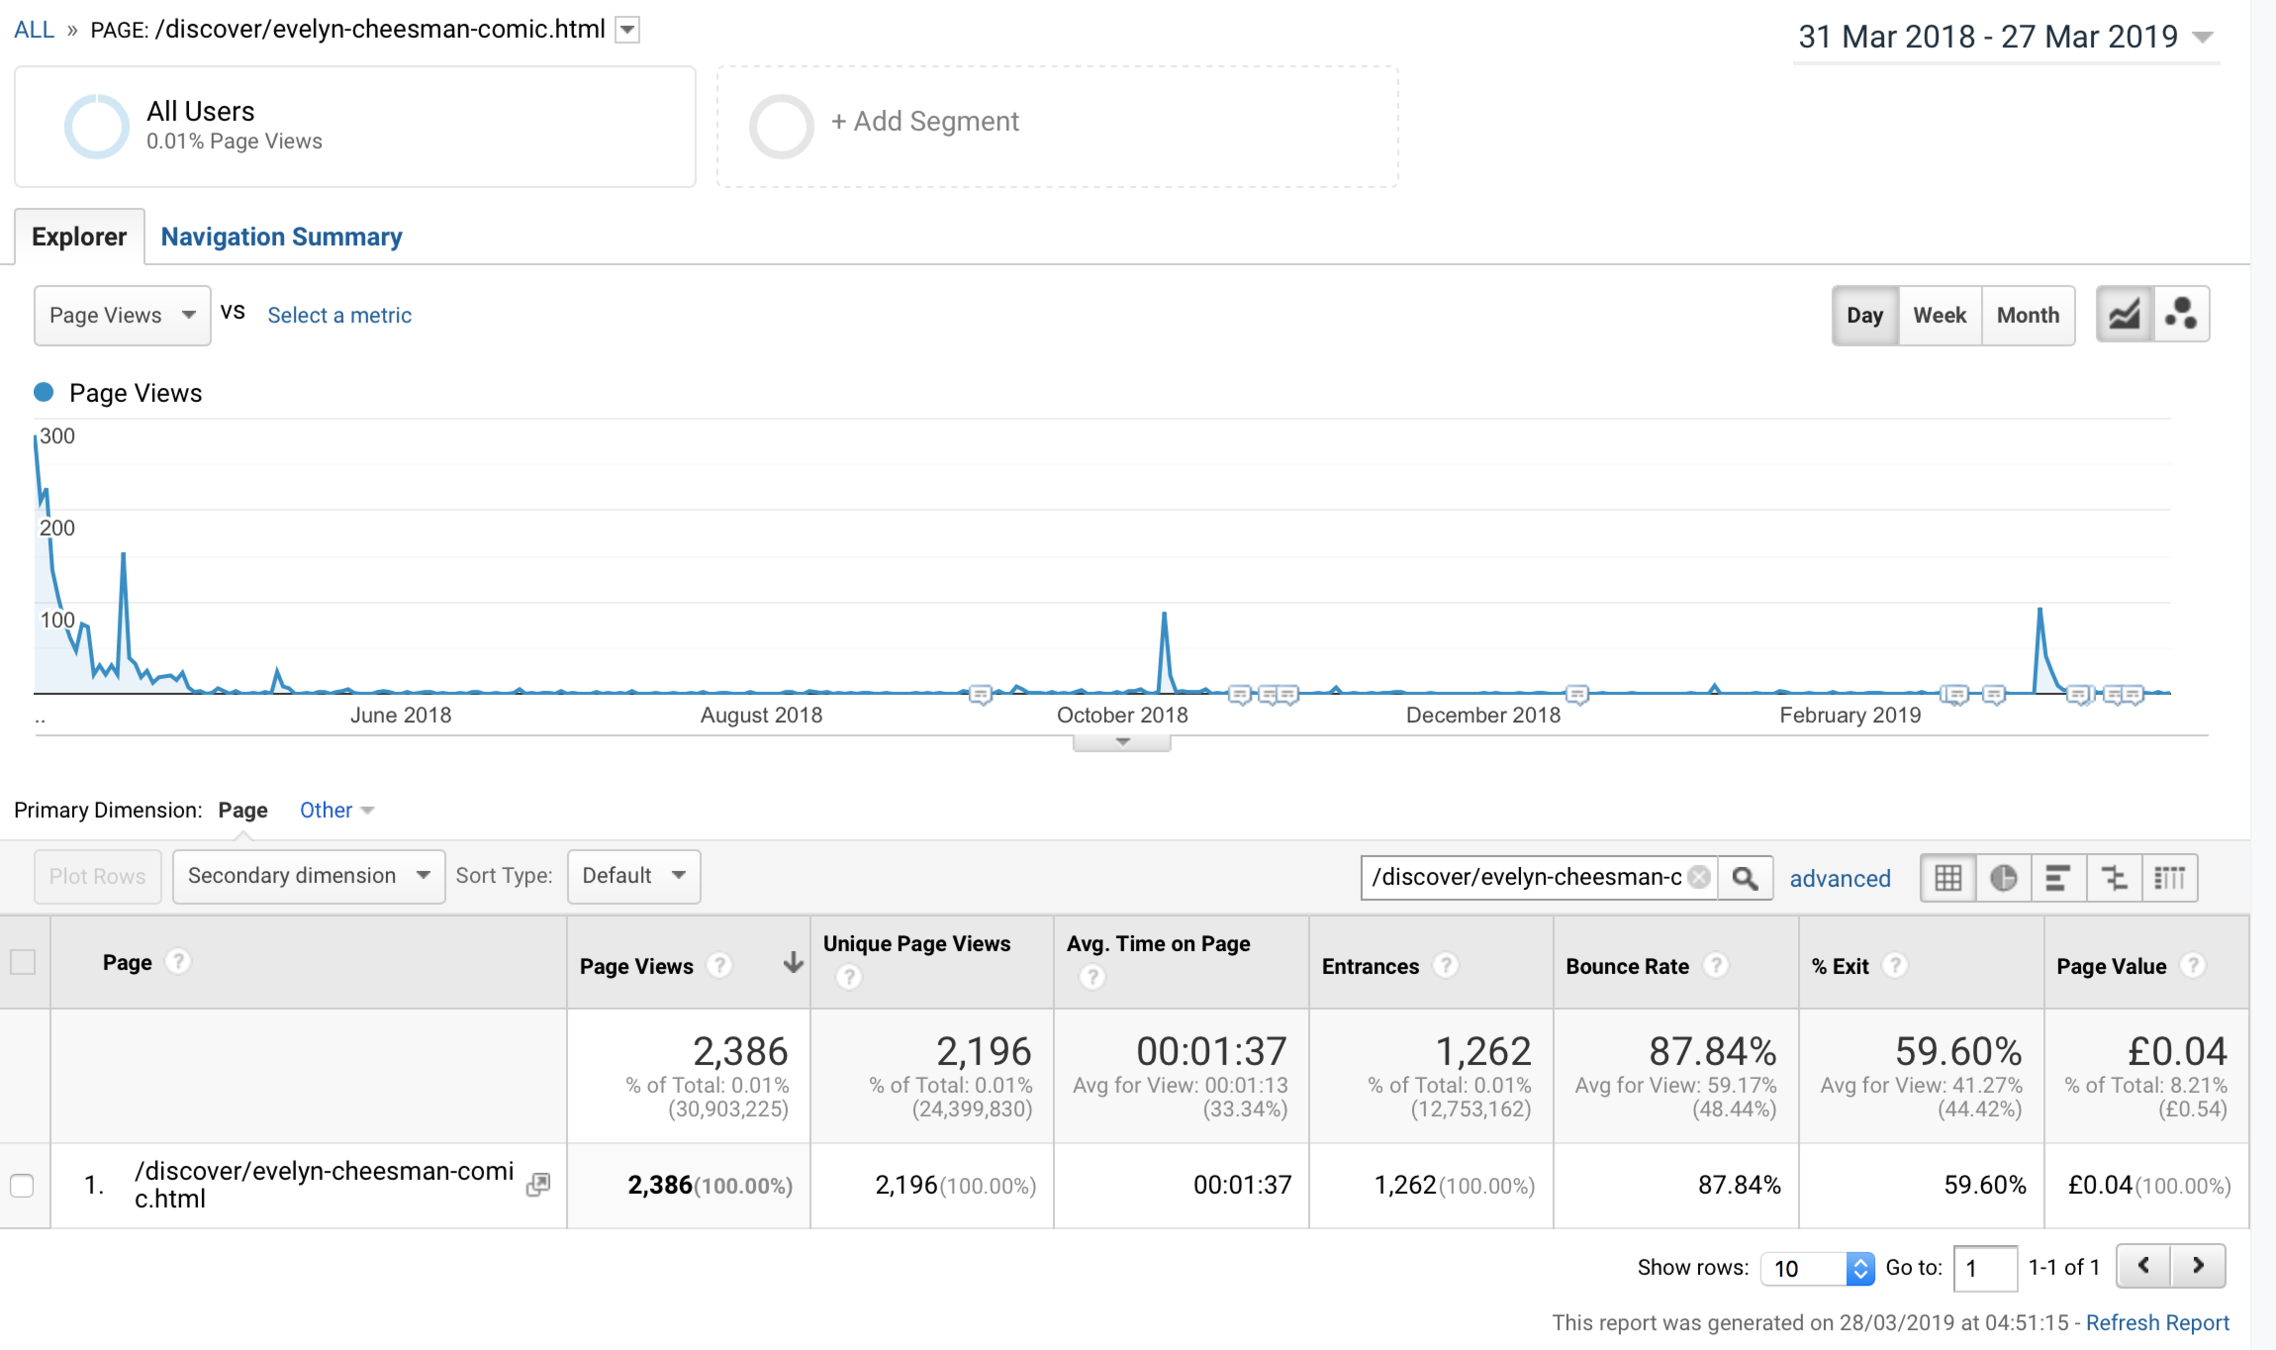Switch to motion chart icon

pos(2181,315)
